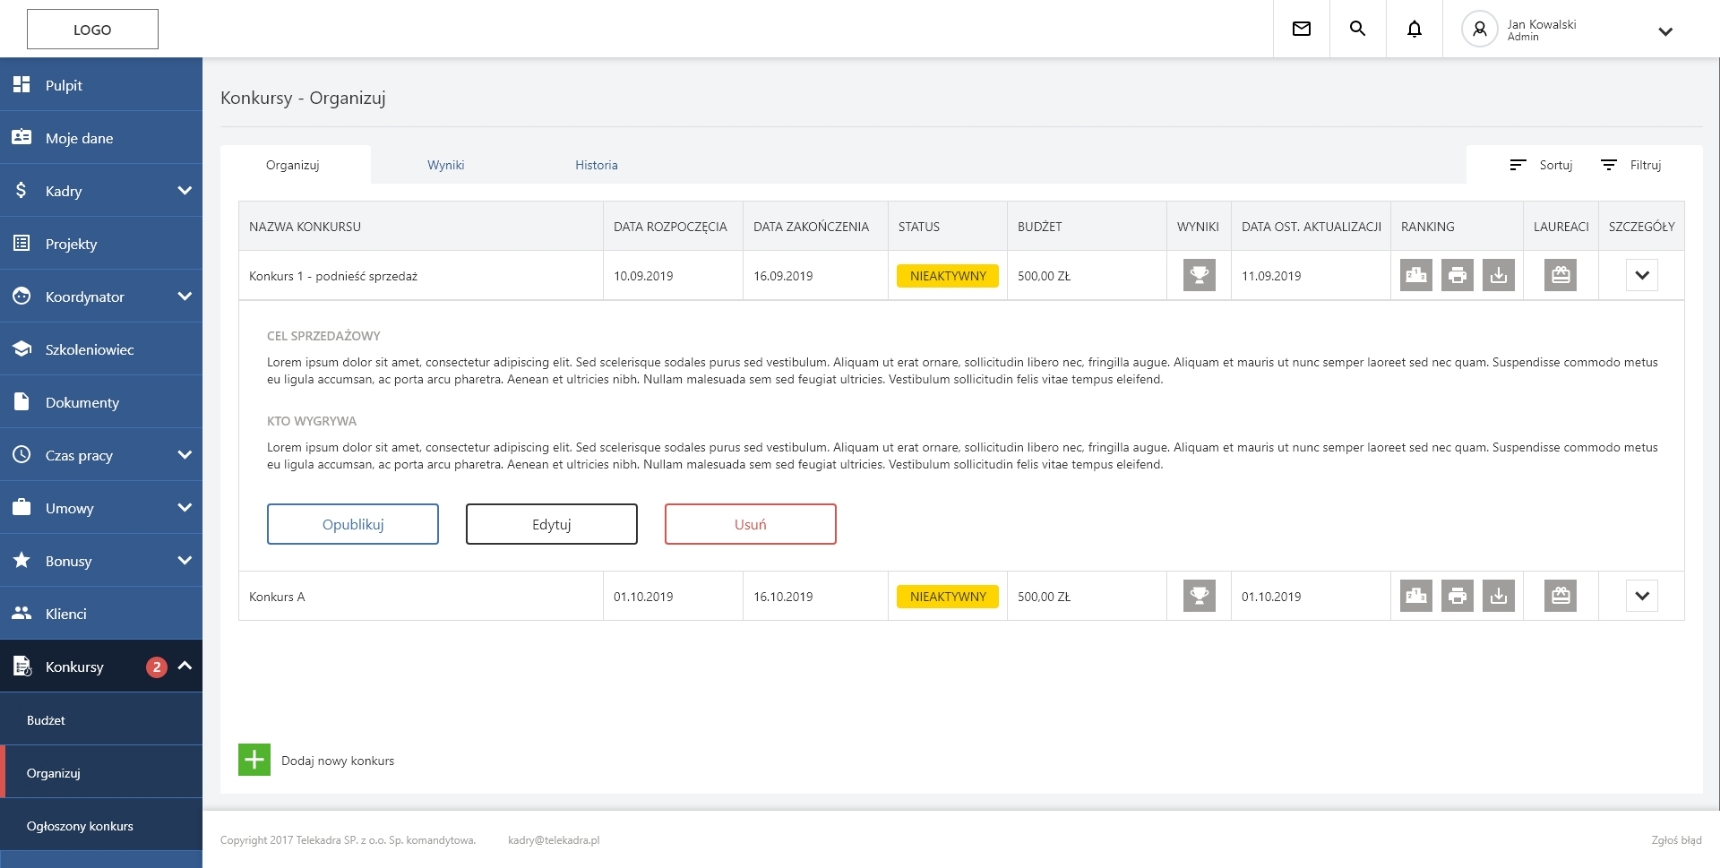Click the search magnifier icon
Image resolution: width=1720 pixels, height=868 pixels.
click(x=1357, y=29)
